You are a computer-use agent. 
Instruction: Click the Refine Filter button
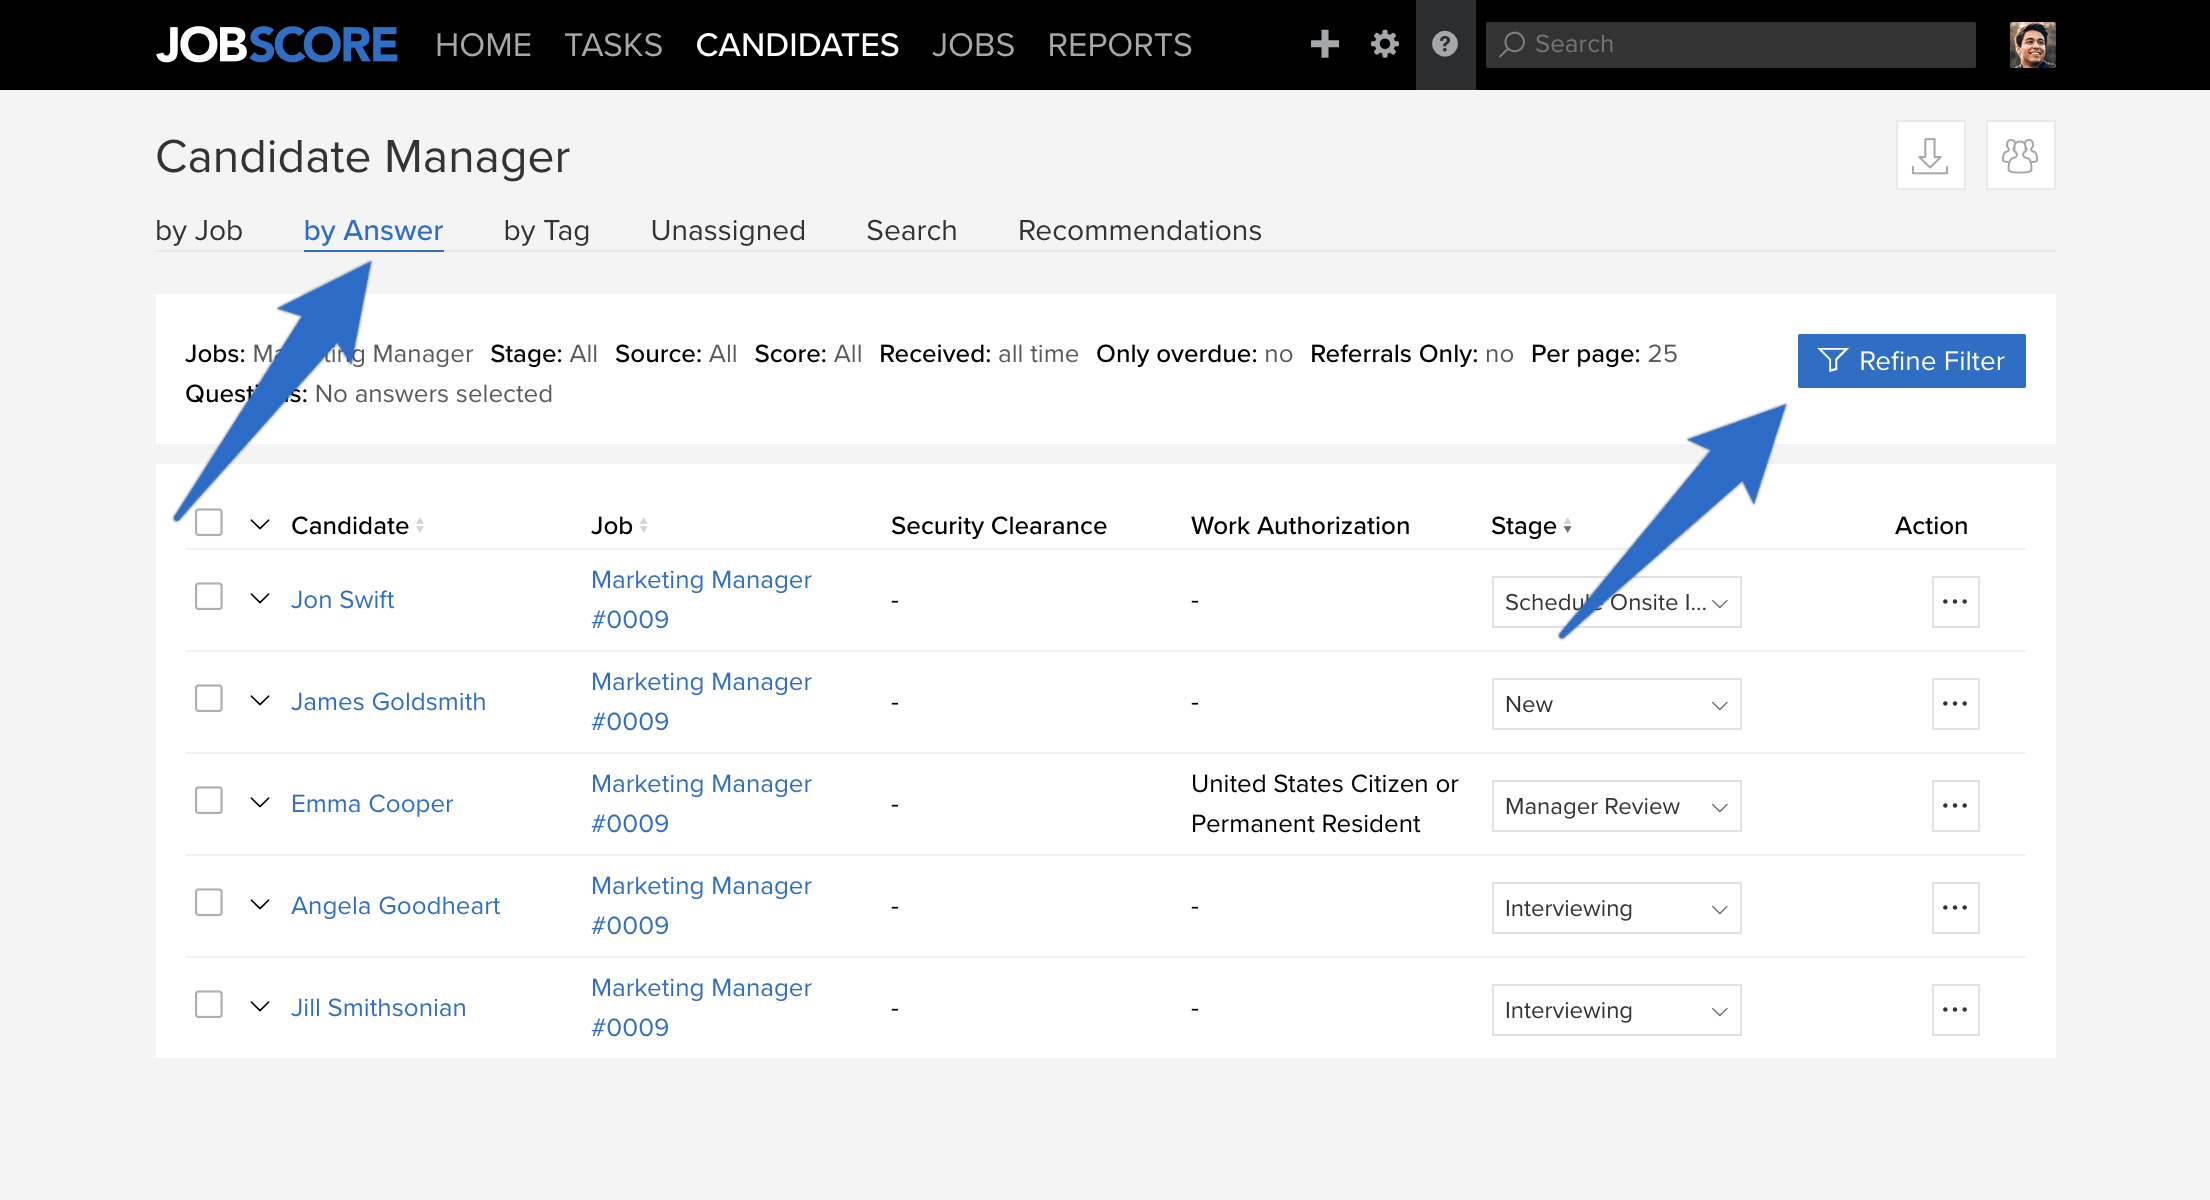(x=1911, y=361)
